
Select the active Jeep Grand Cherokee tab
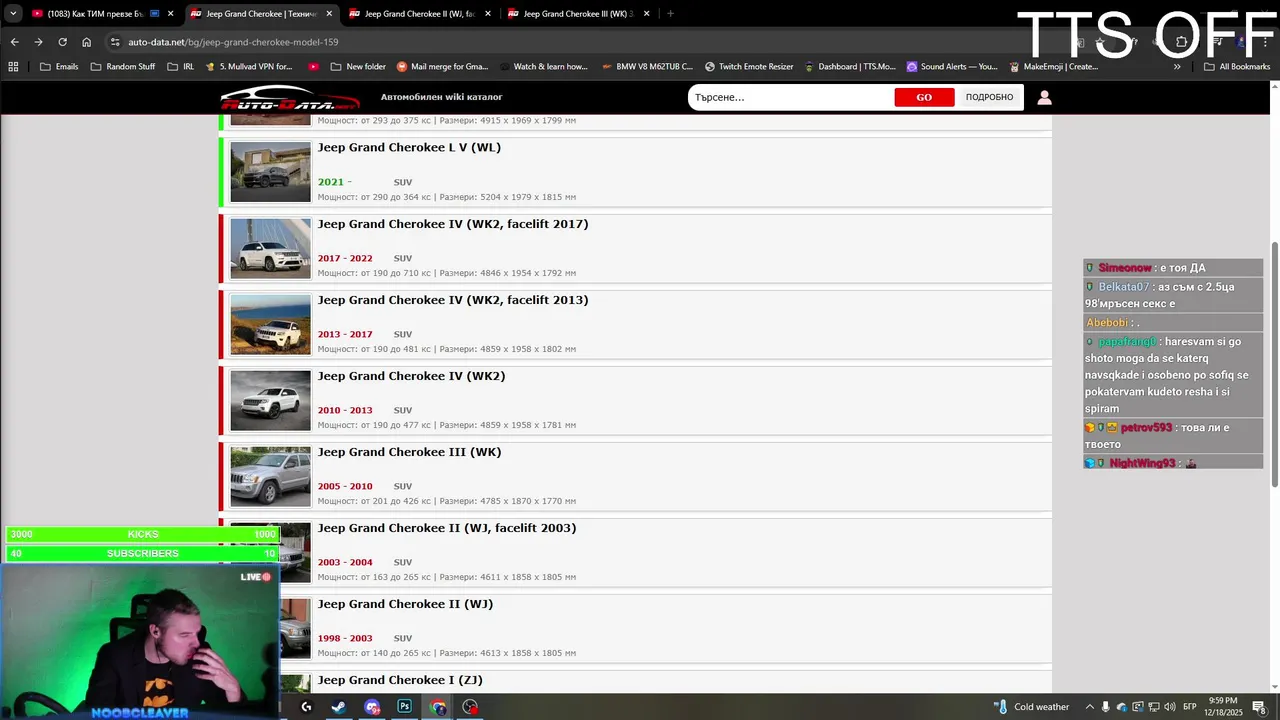[x=261, y=14]
